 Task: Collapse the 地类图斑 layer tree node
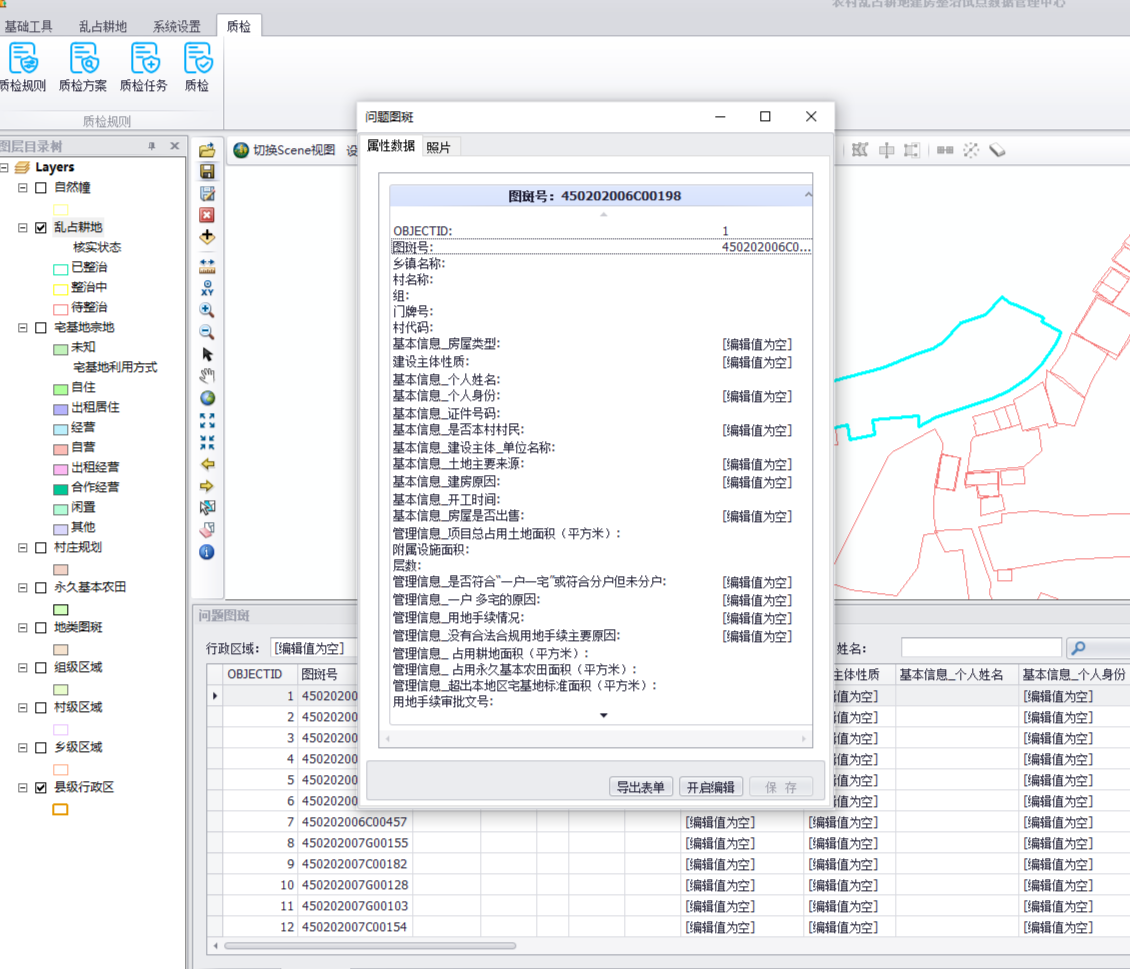point(22,628)
